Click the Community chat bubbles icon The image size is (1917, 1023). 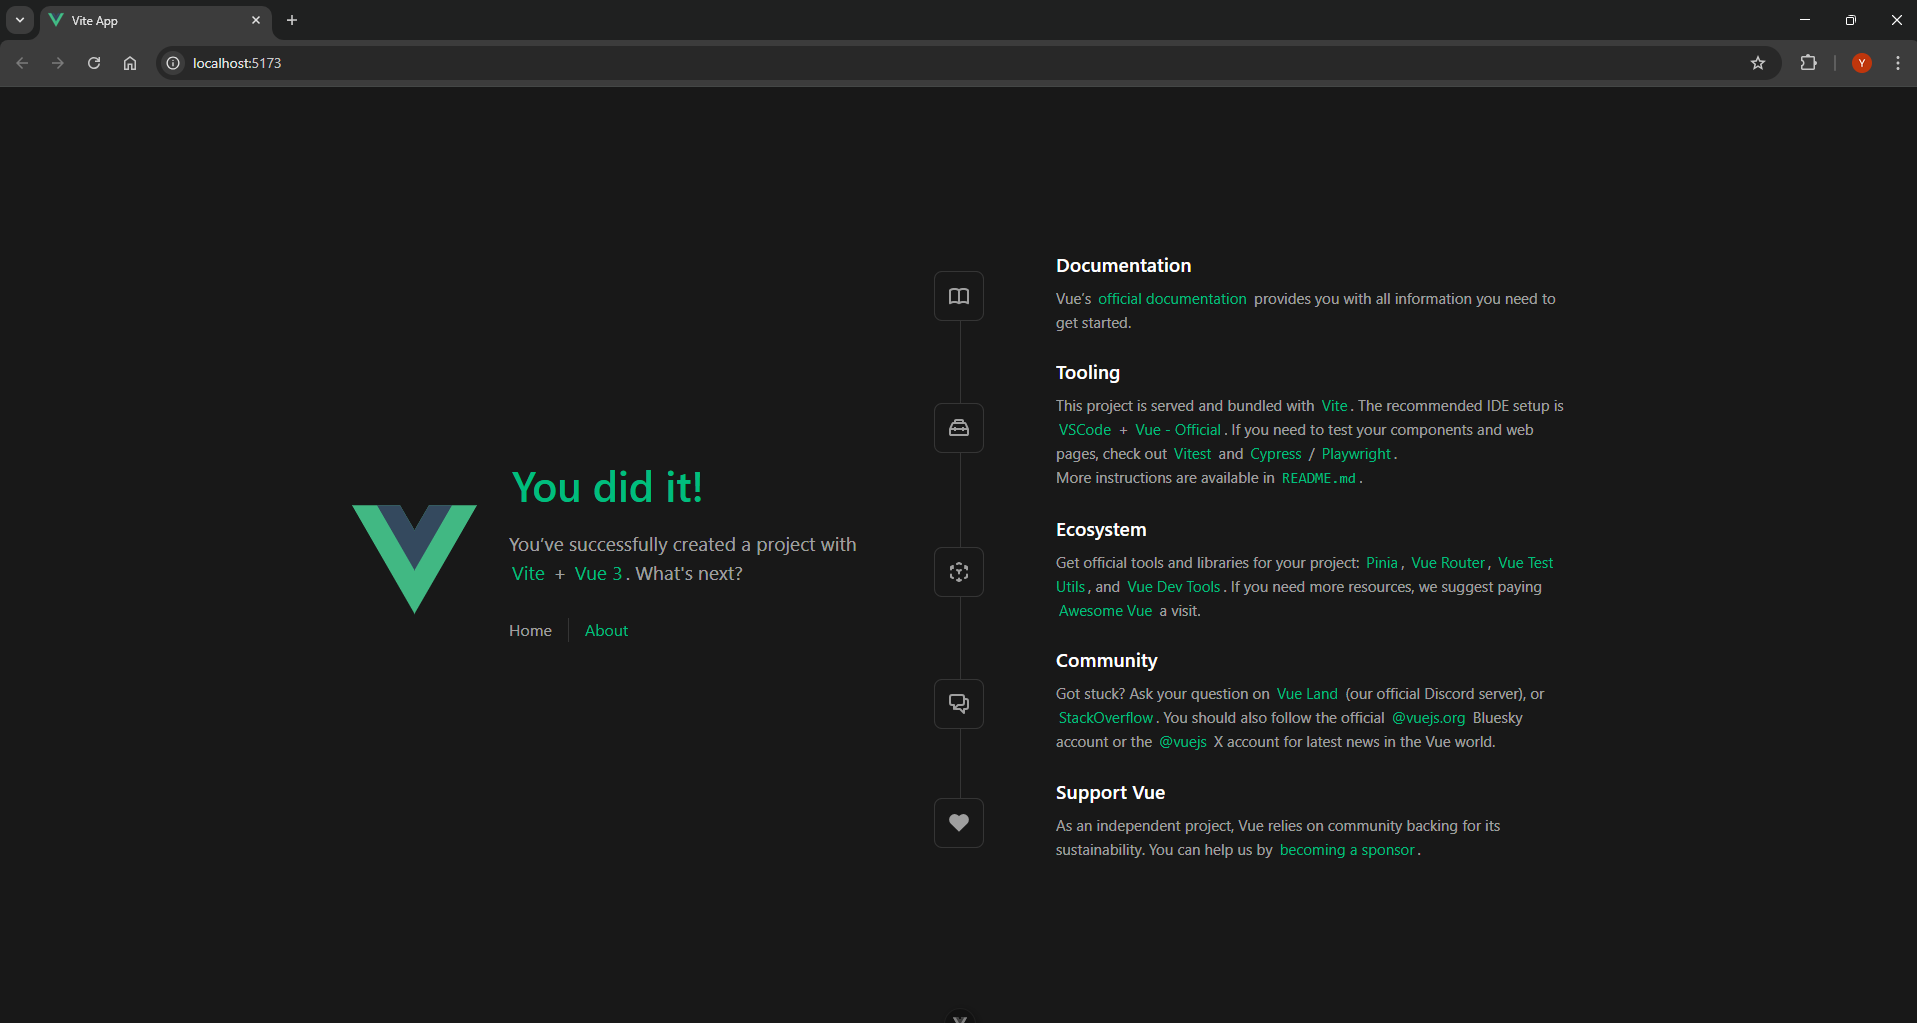click(958, 704)
